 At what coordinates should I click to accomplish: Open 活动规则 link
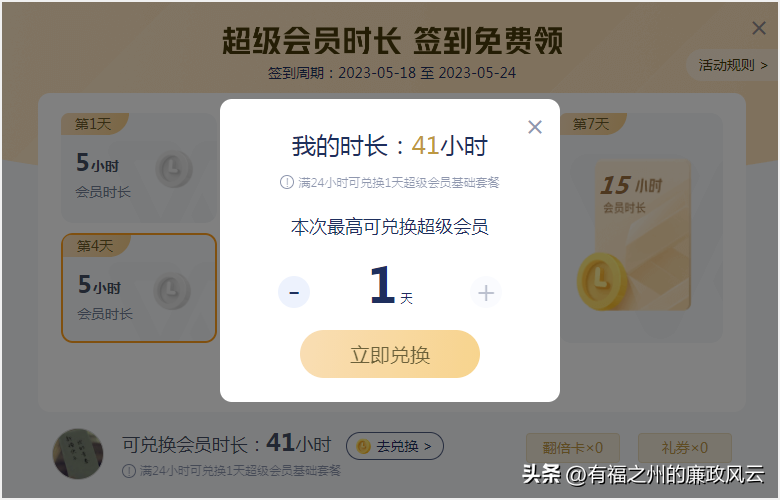coord(732,65)
